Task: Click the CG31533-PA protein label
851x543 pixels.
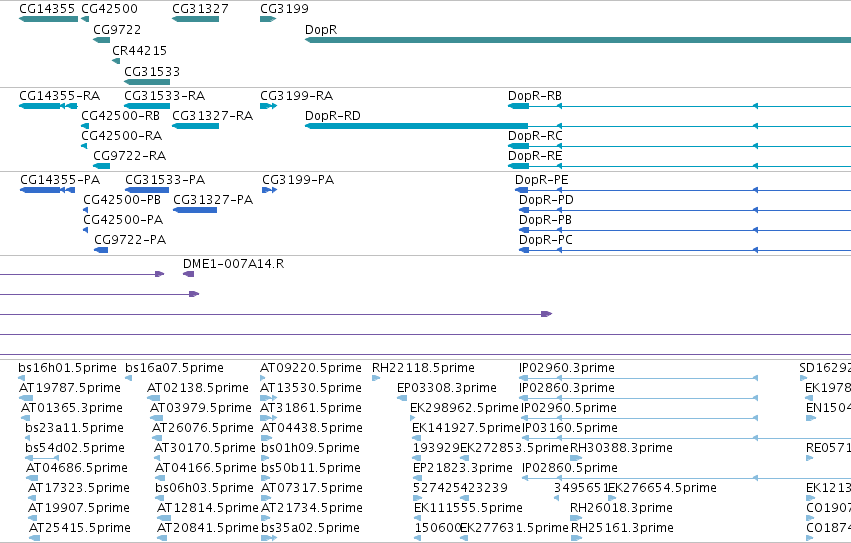Action: point(165,180)
